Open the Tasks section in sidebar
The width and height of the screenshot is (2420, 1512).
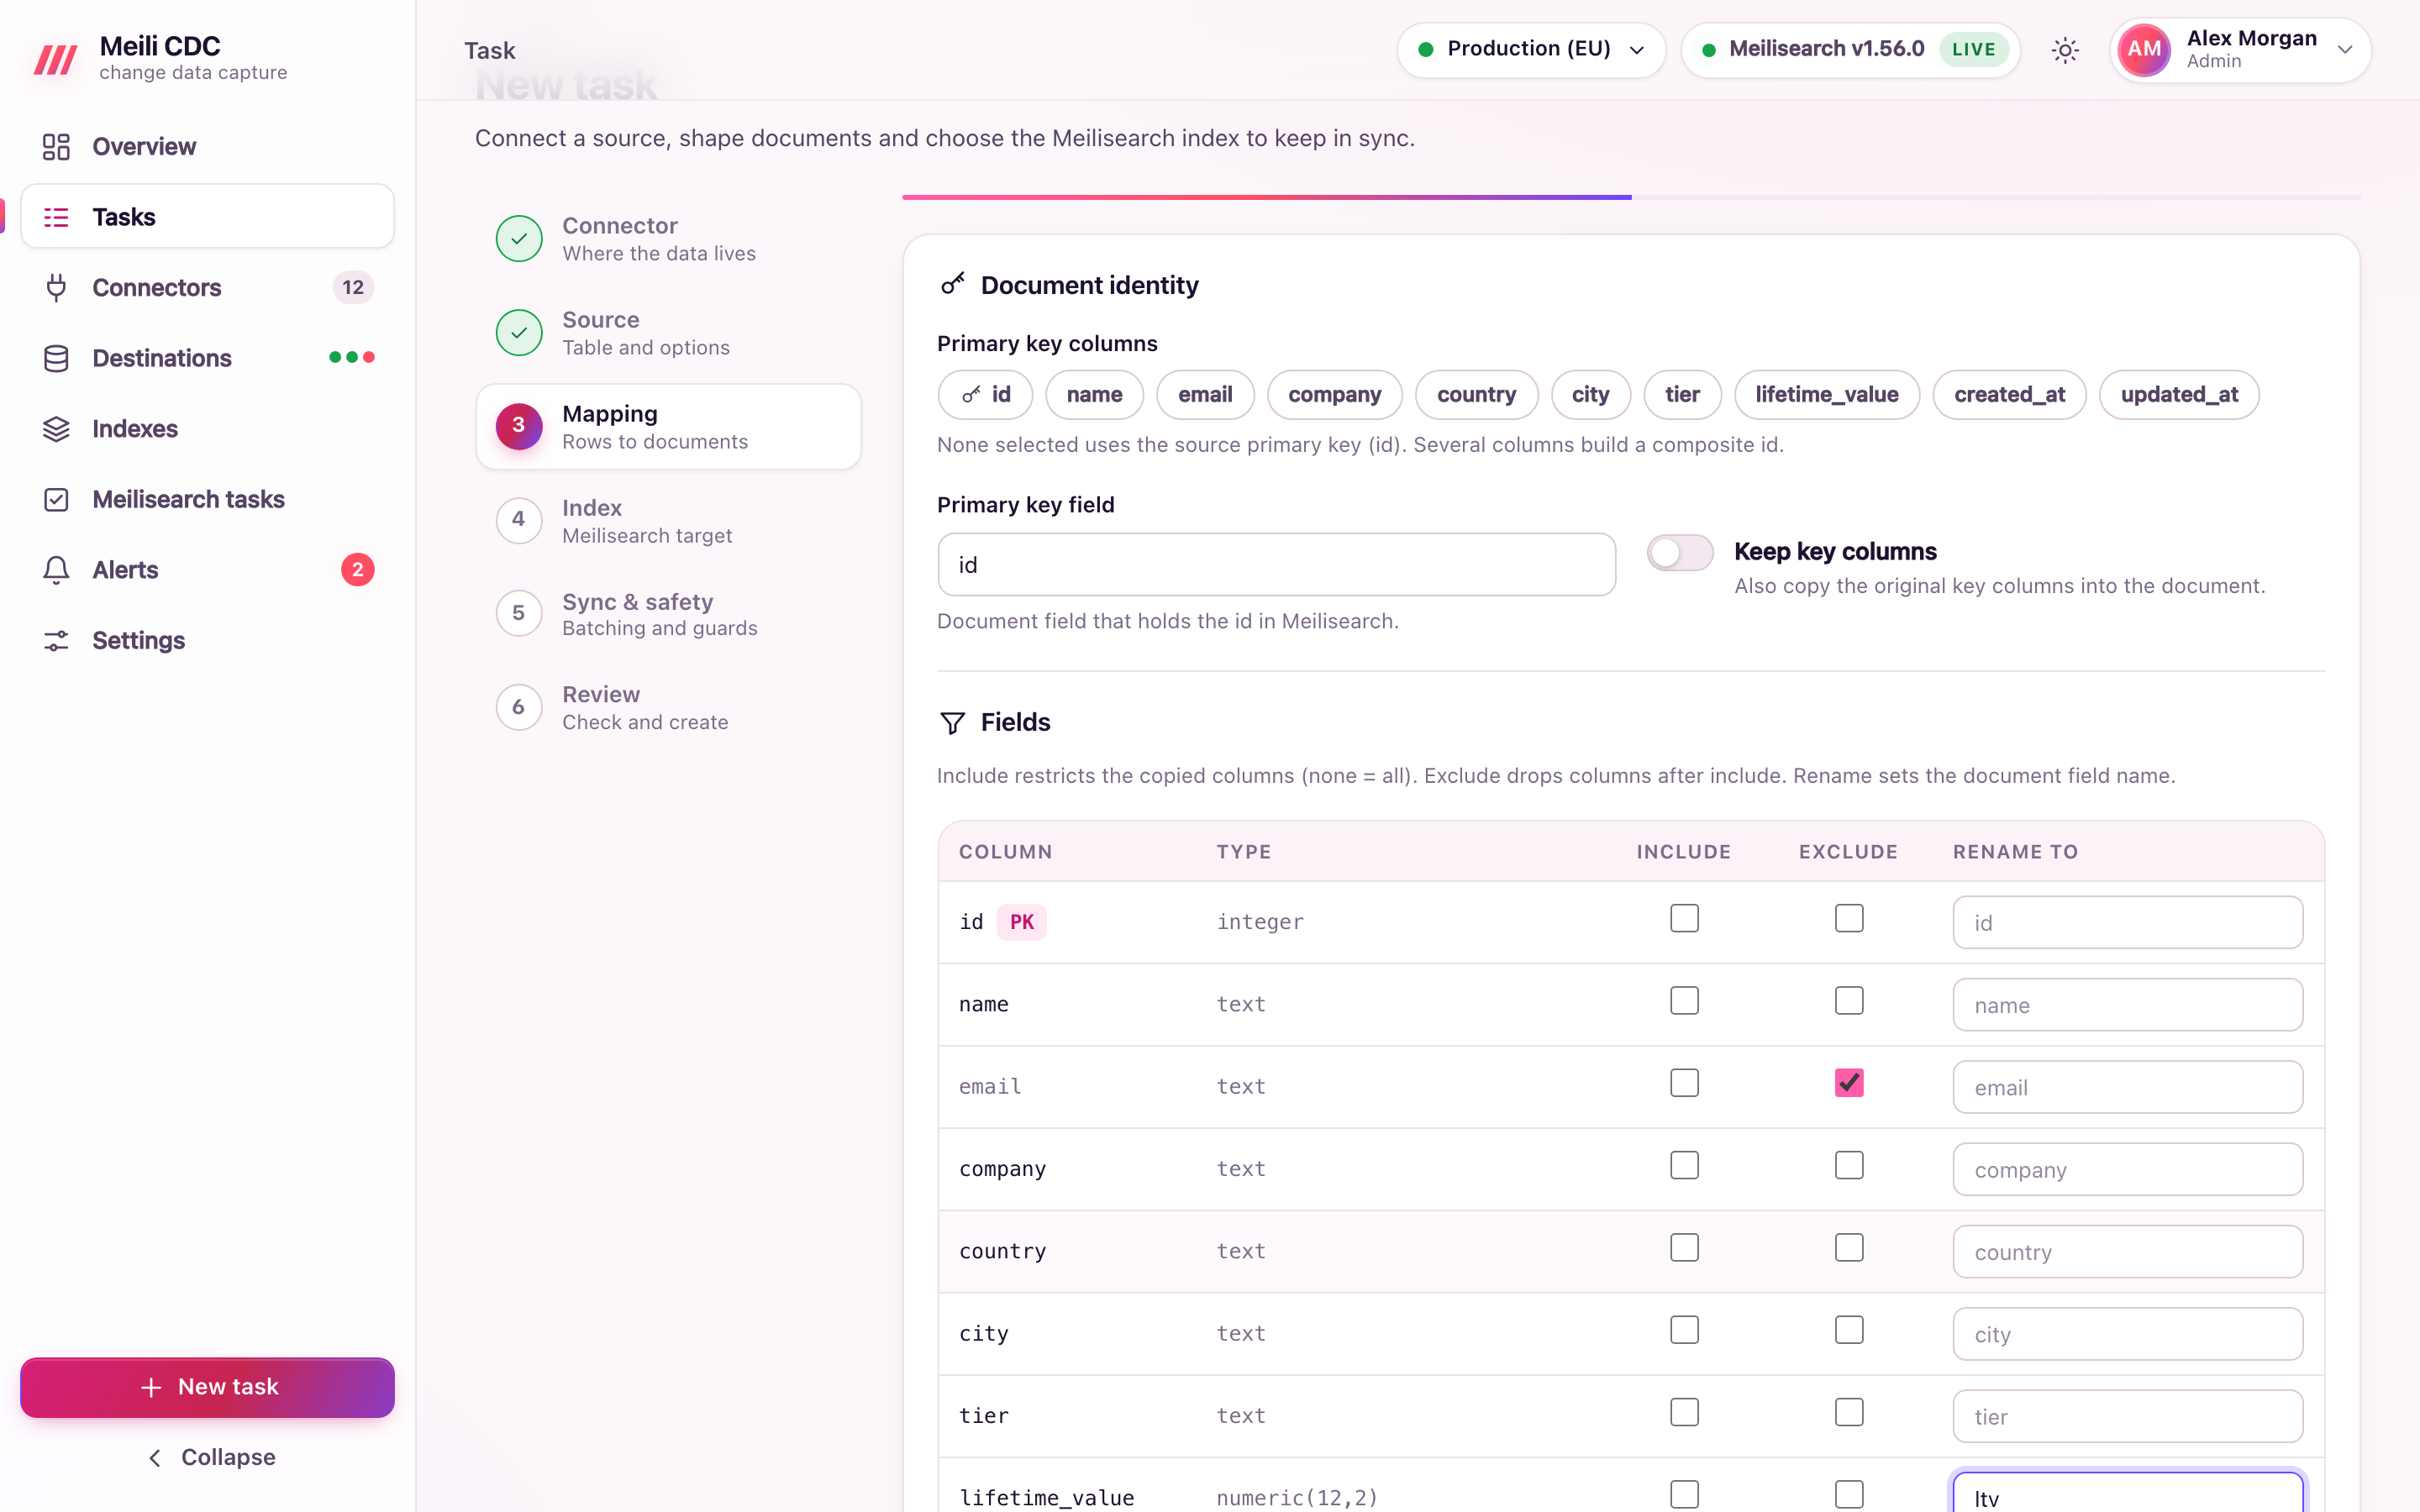pyautogui.click(x=208, y=217)
